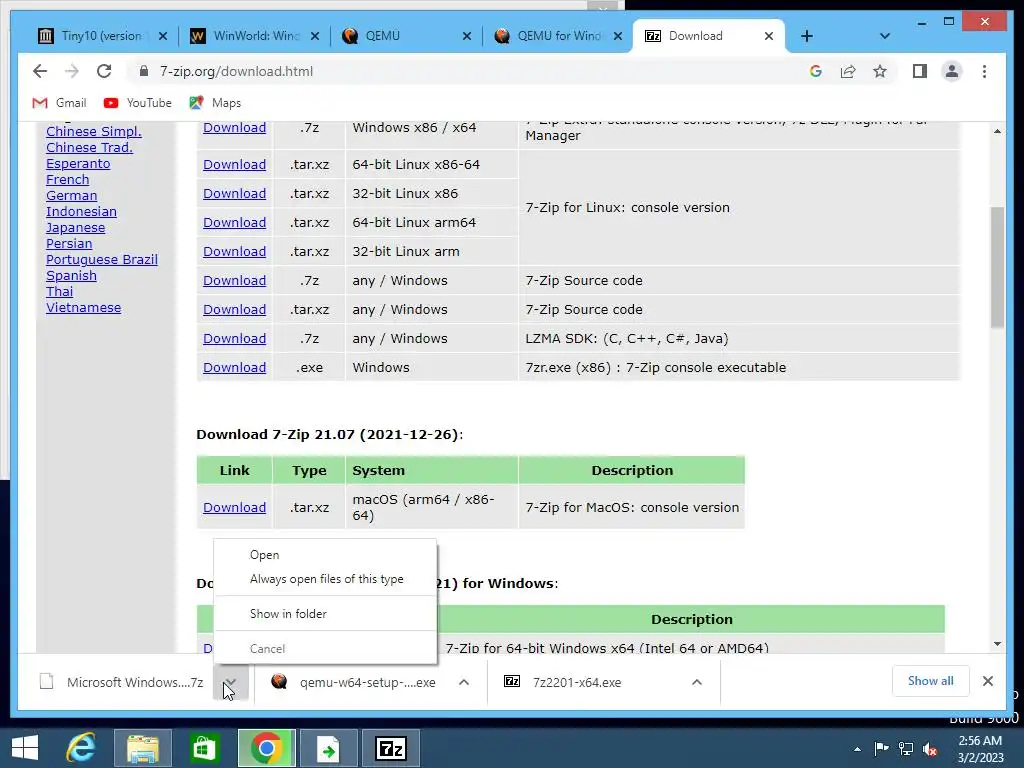Viewport: 1024px width, 768px height.
Task: Download the LZMA SDK .7z
Action: click(x=234, y=338)
